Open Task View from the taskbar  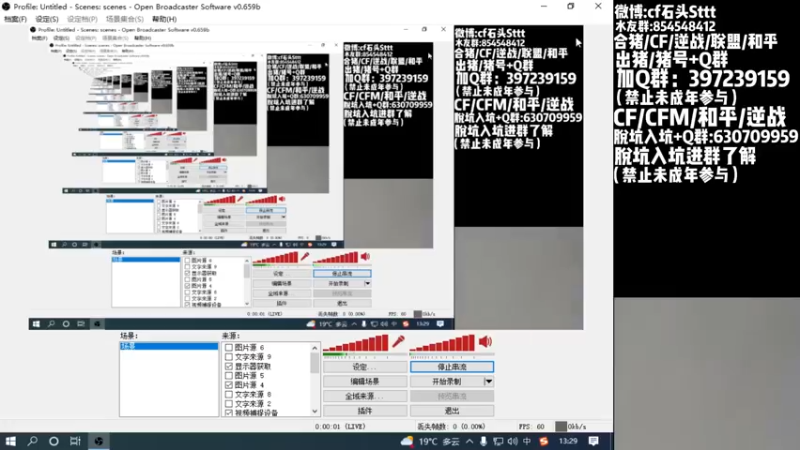(x=75, y=441)
